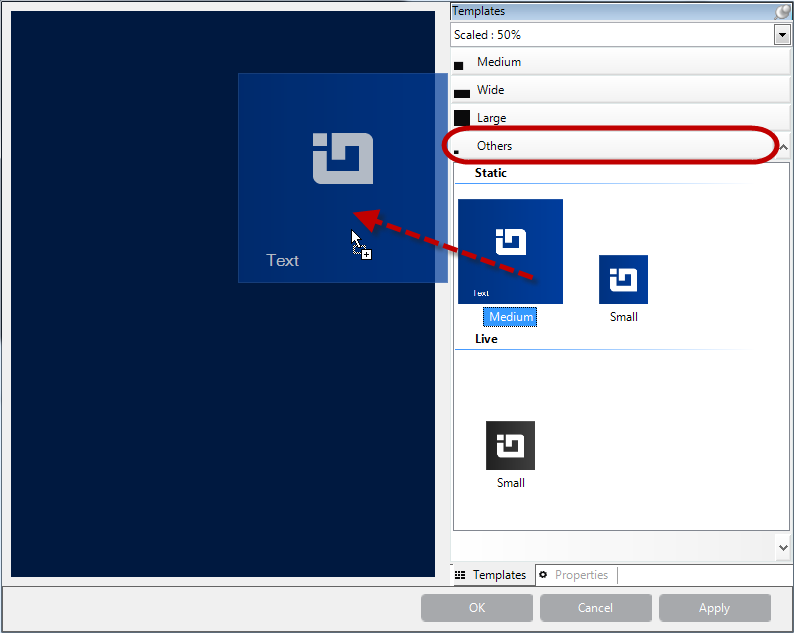
Task: Click the Large size category icon
Action: 461,119
